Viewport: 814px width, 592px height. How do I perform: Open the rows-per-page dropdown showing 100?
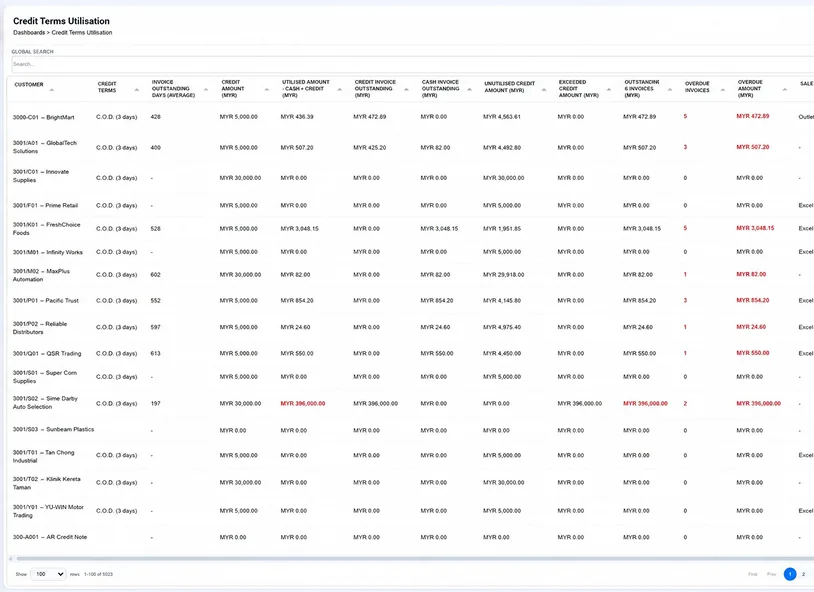point(48,574)
